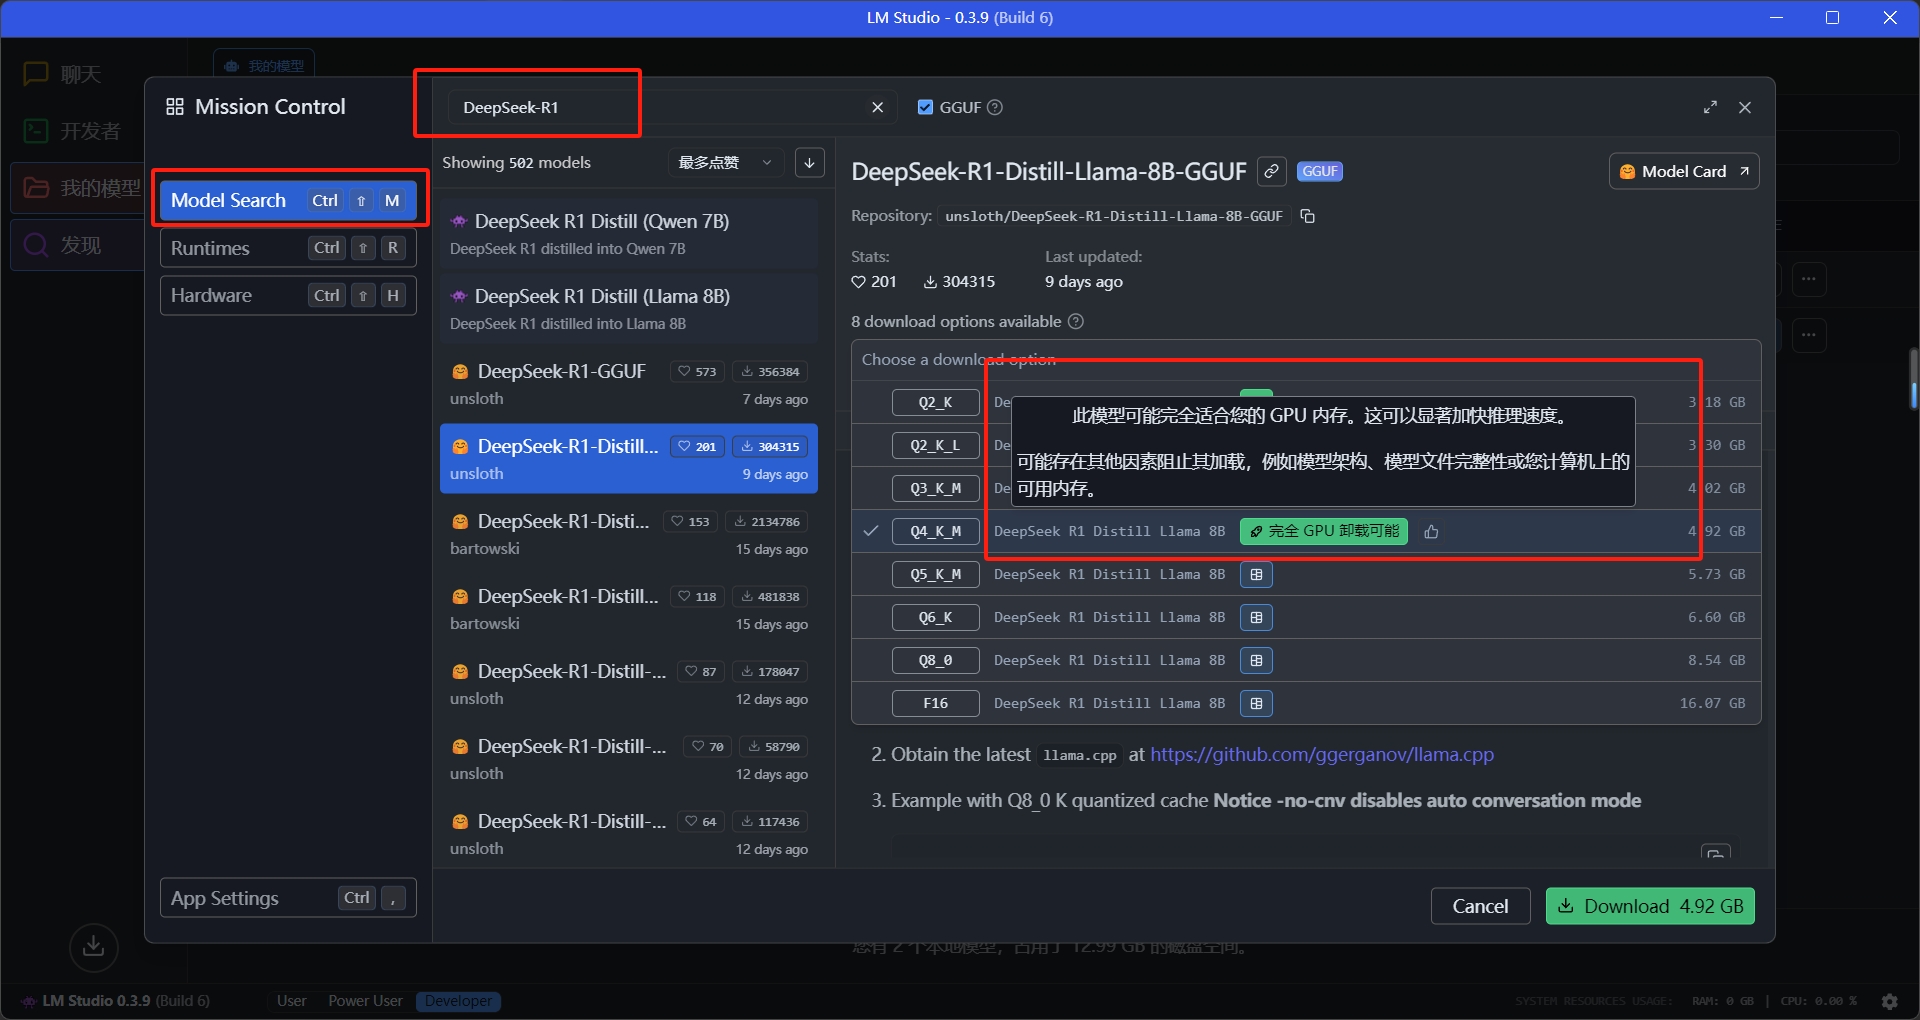Open the llama.cpp GitHub link
This screenshot has width=1920, height=1020.
tap(1322, 754)
